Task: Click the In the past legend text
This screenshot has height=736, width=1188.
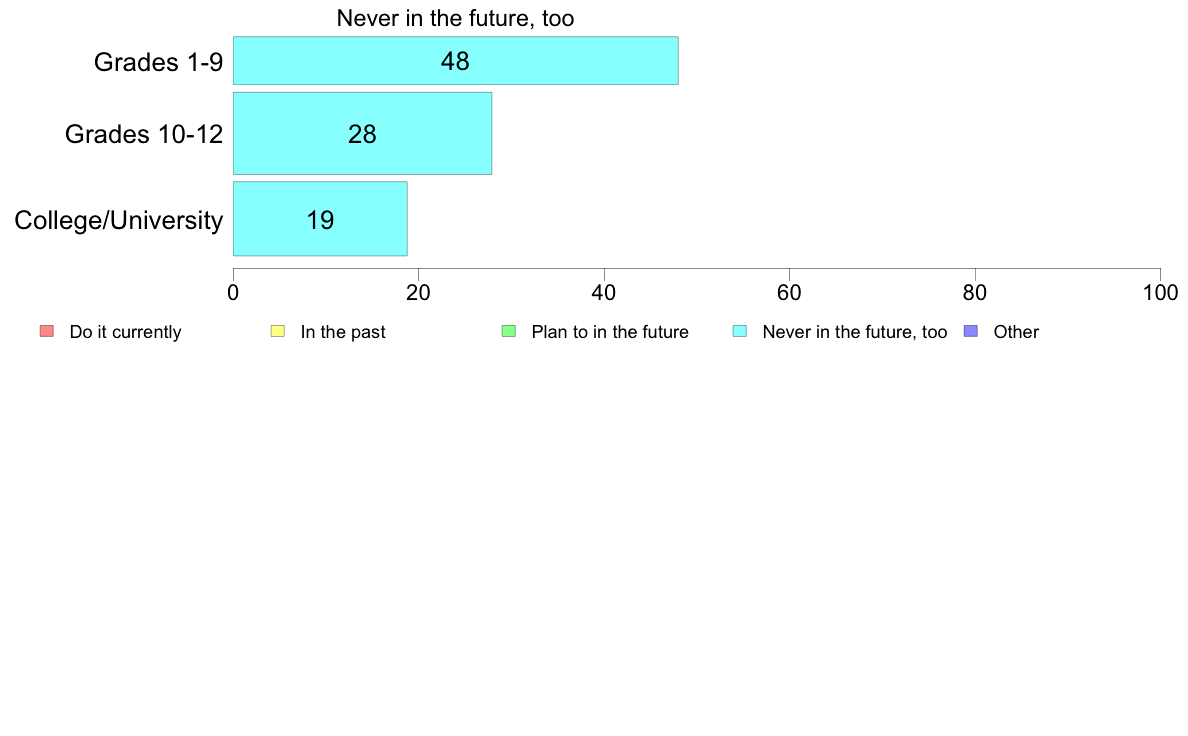Action: (343, 332)
